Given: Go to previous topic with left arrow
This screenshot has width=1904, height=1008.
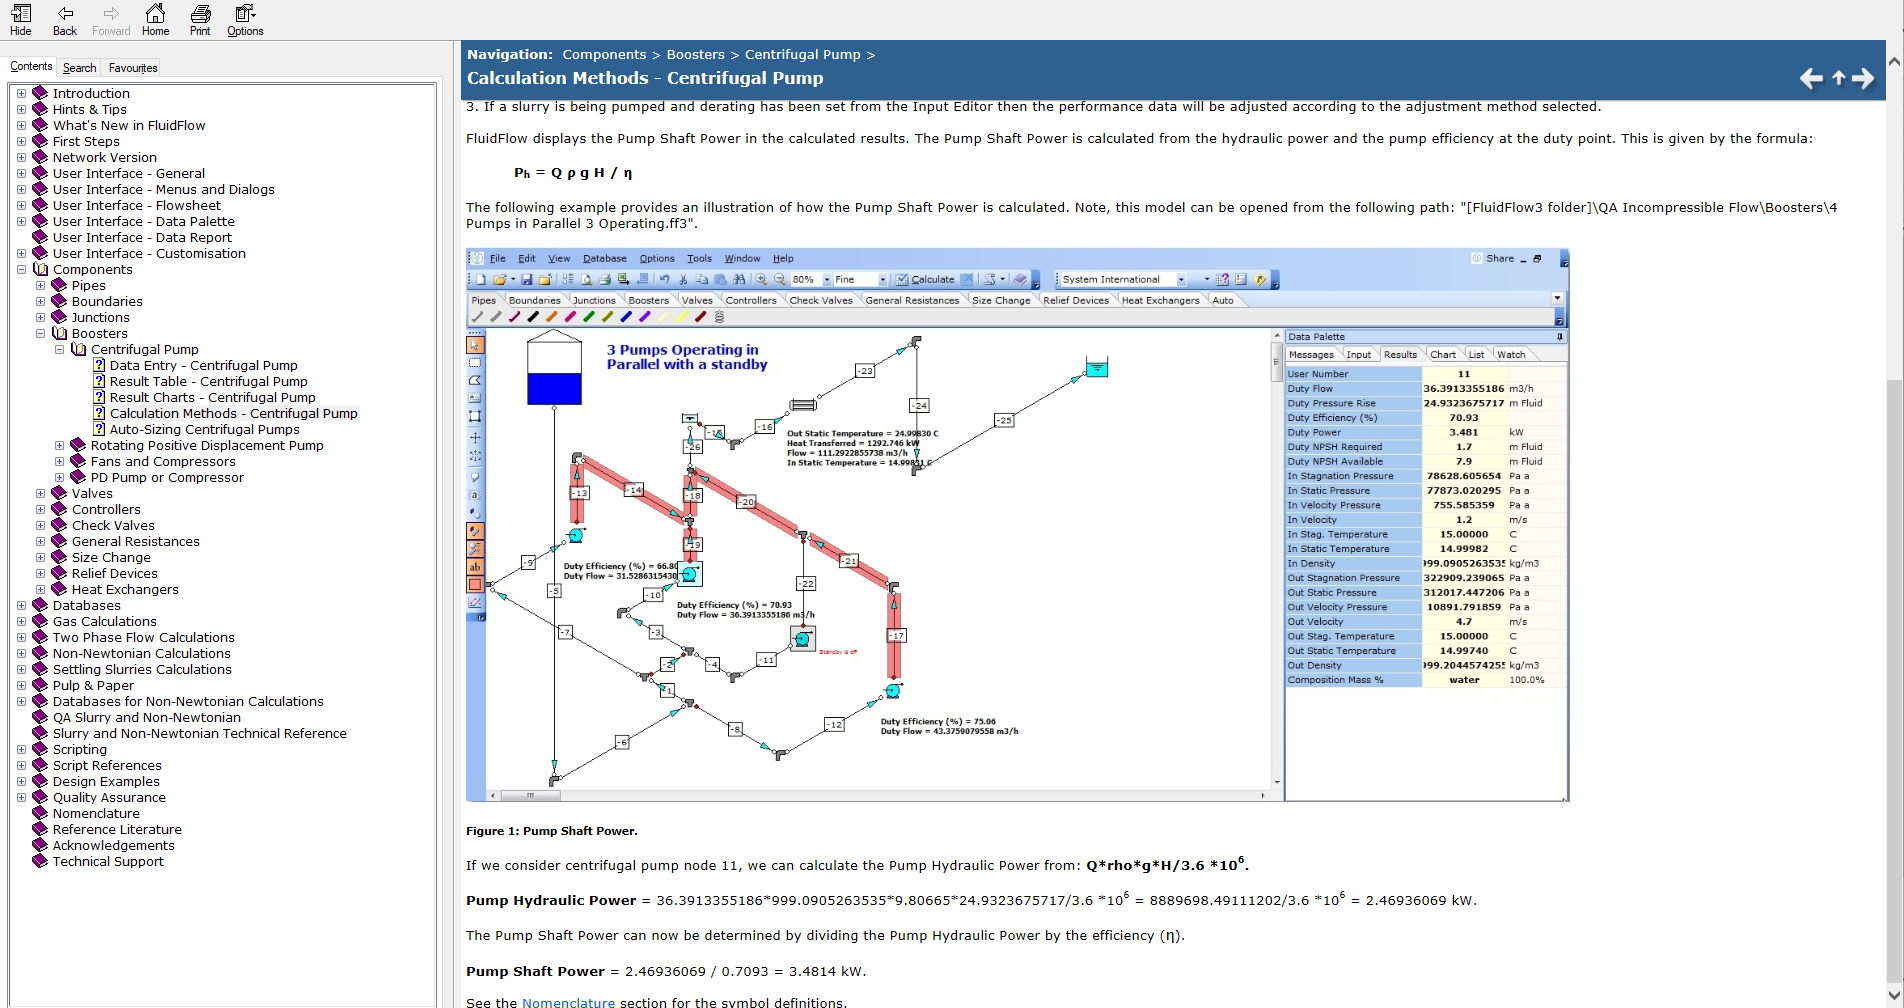Looking at the screenshot, I should pyautogui.click(x=1811, y=78).
